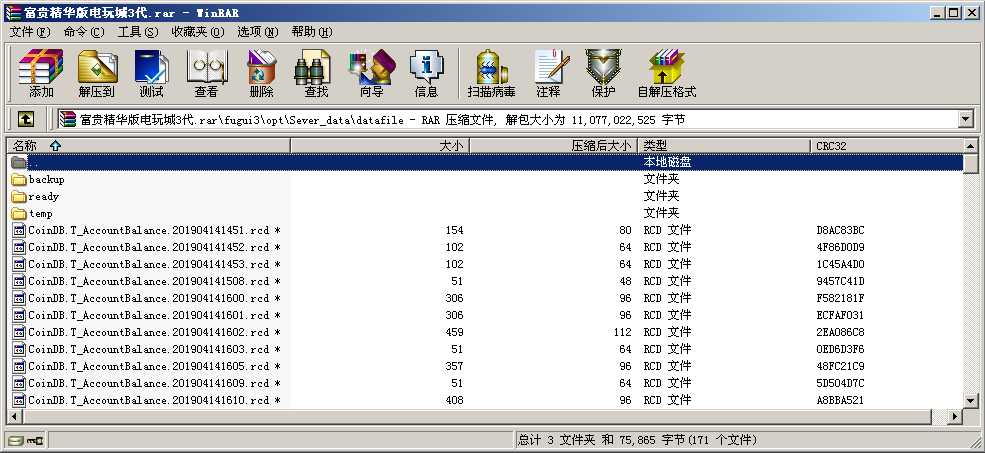Click the key password icon in status bar
Viewport: 985px width, 453px height.
[33, 440]
